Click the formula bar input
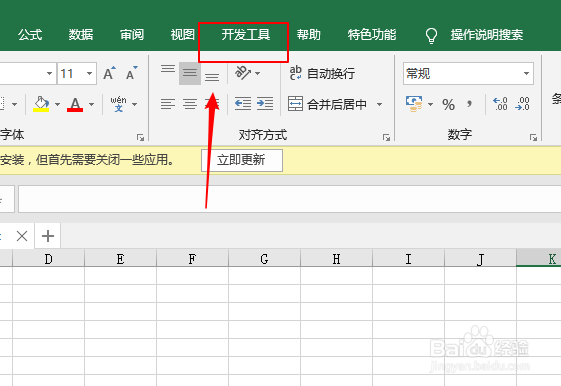The height and width of the screenshot is (386, 561). (289, 199)
